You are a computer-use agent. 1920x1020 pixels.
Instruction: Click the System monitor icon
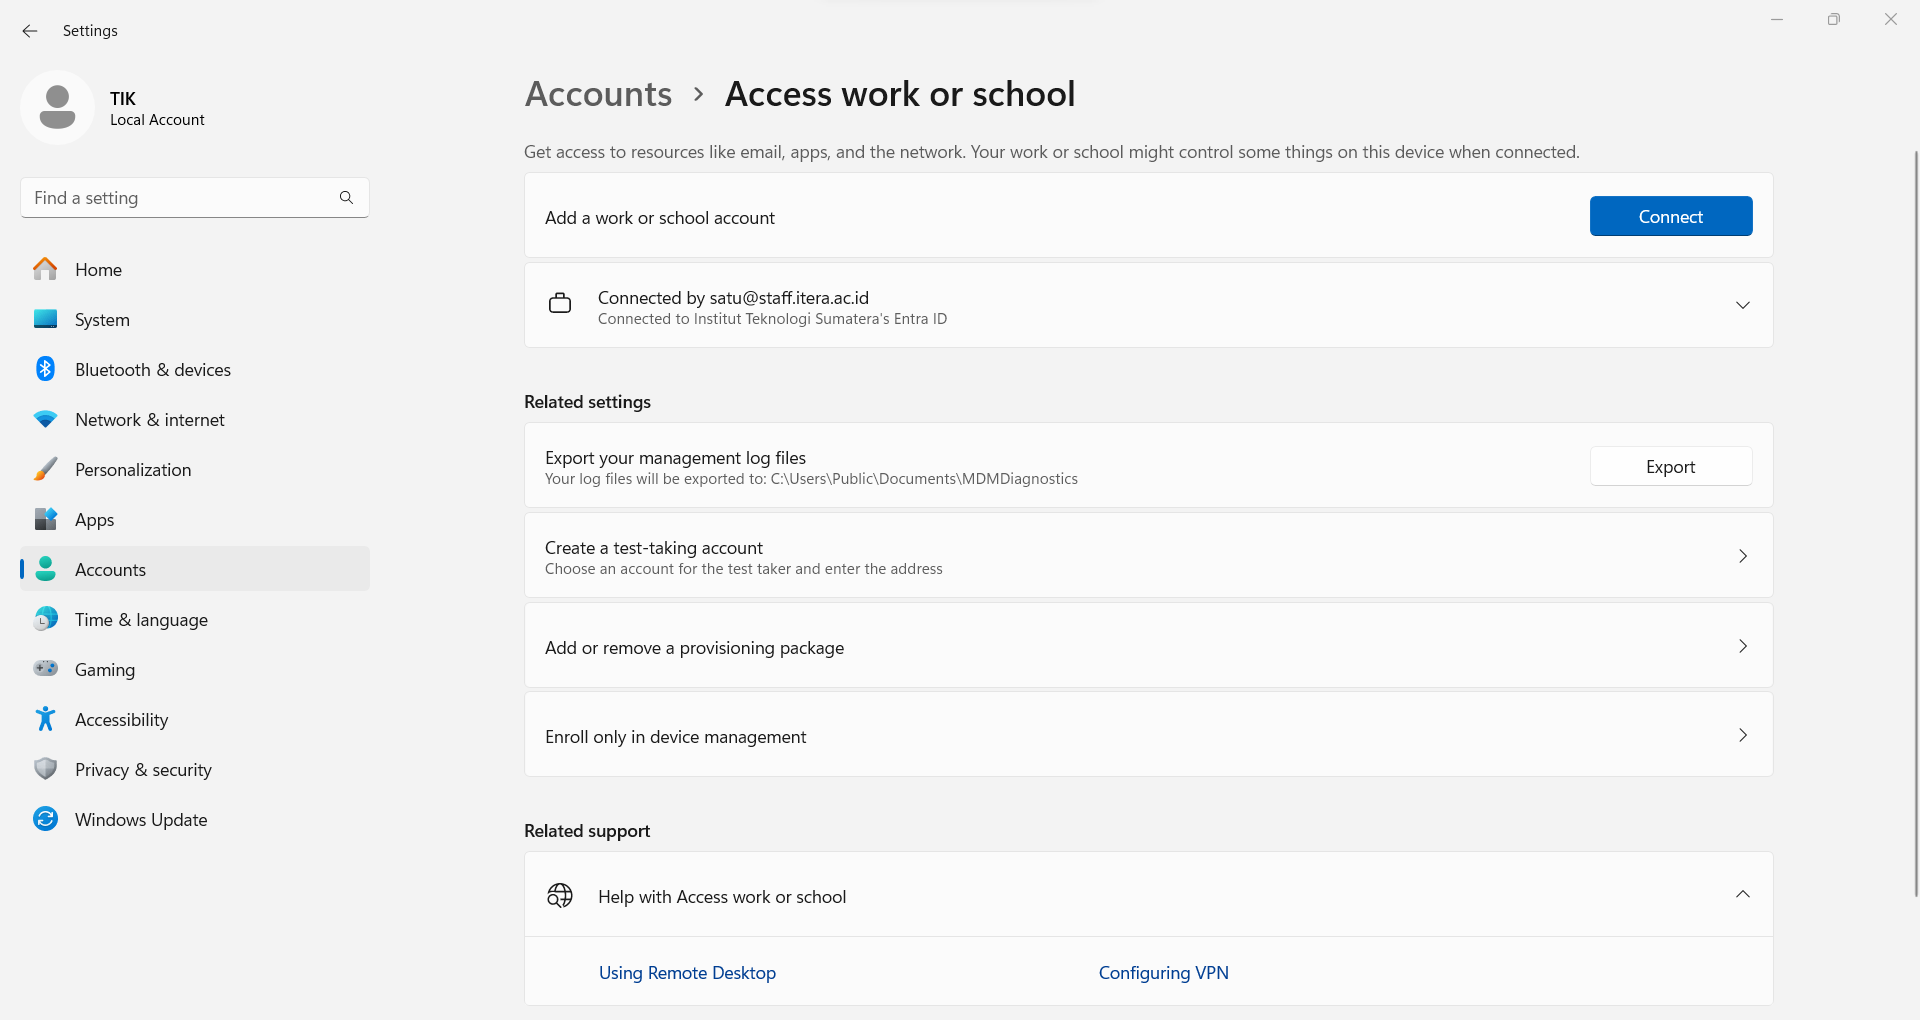(x=45, y=319)
